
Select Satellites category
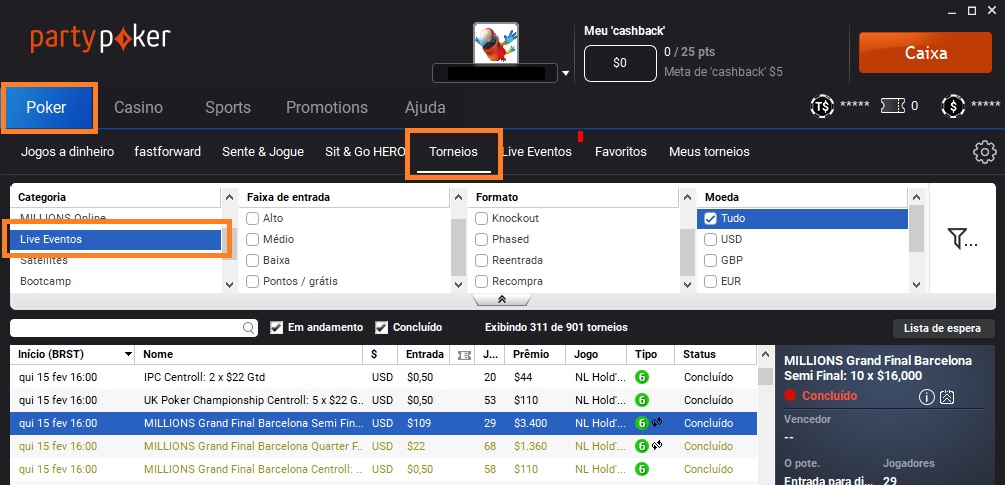pos(116,261)
